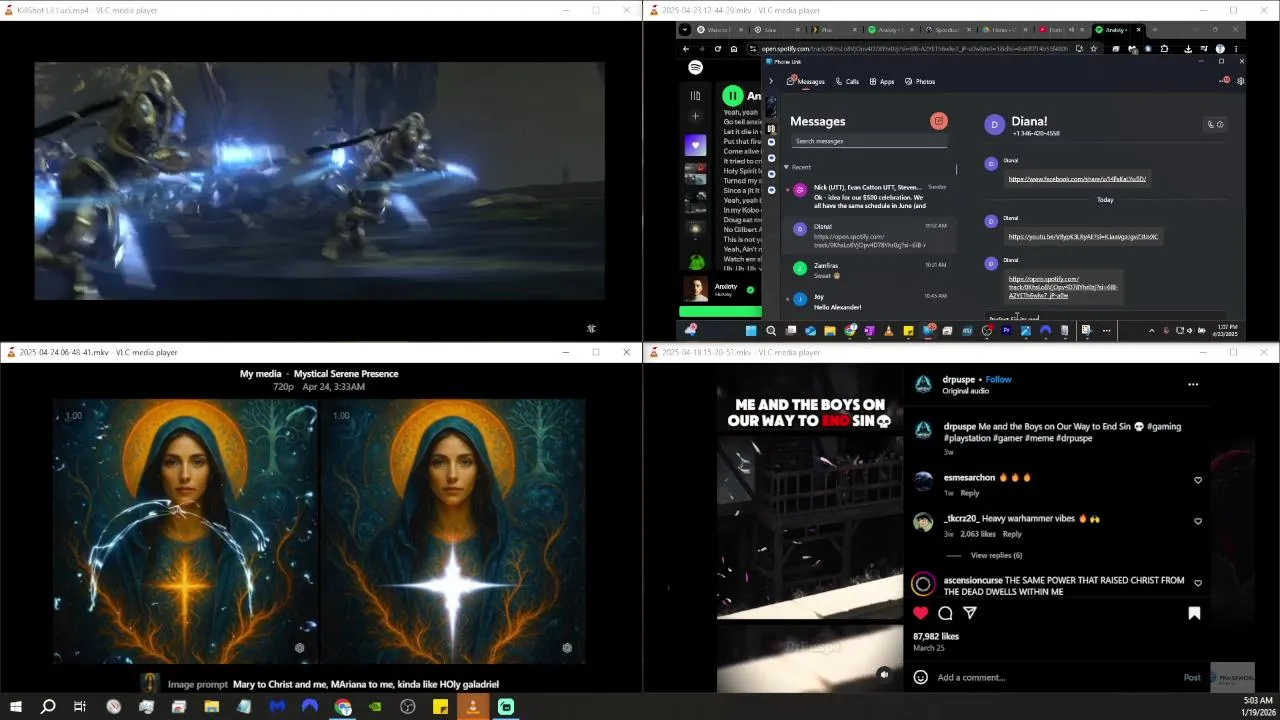The image size is (1280, 720).
Task: Pause the Anxiety track with Spotify's green button
Action: coord(733,96)
